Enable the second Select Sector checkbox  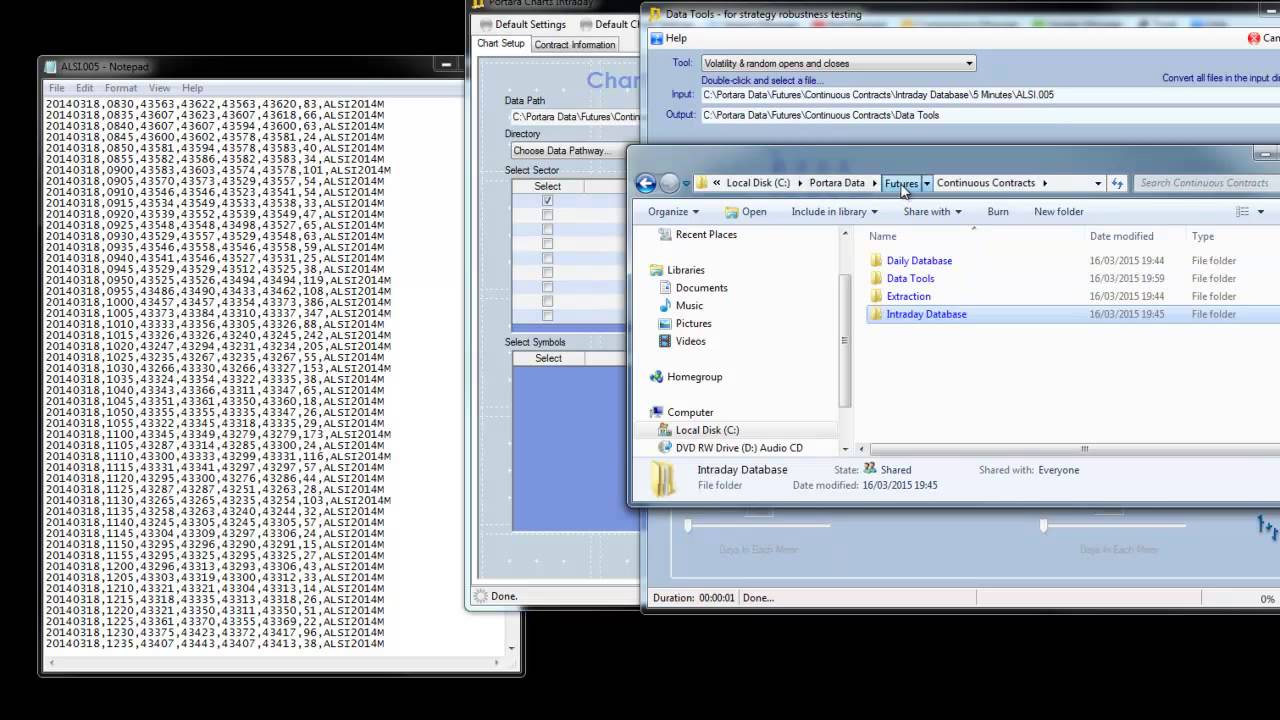[547, 215]
